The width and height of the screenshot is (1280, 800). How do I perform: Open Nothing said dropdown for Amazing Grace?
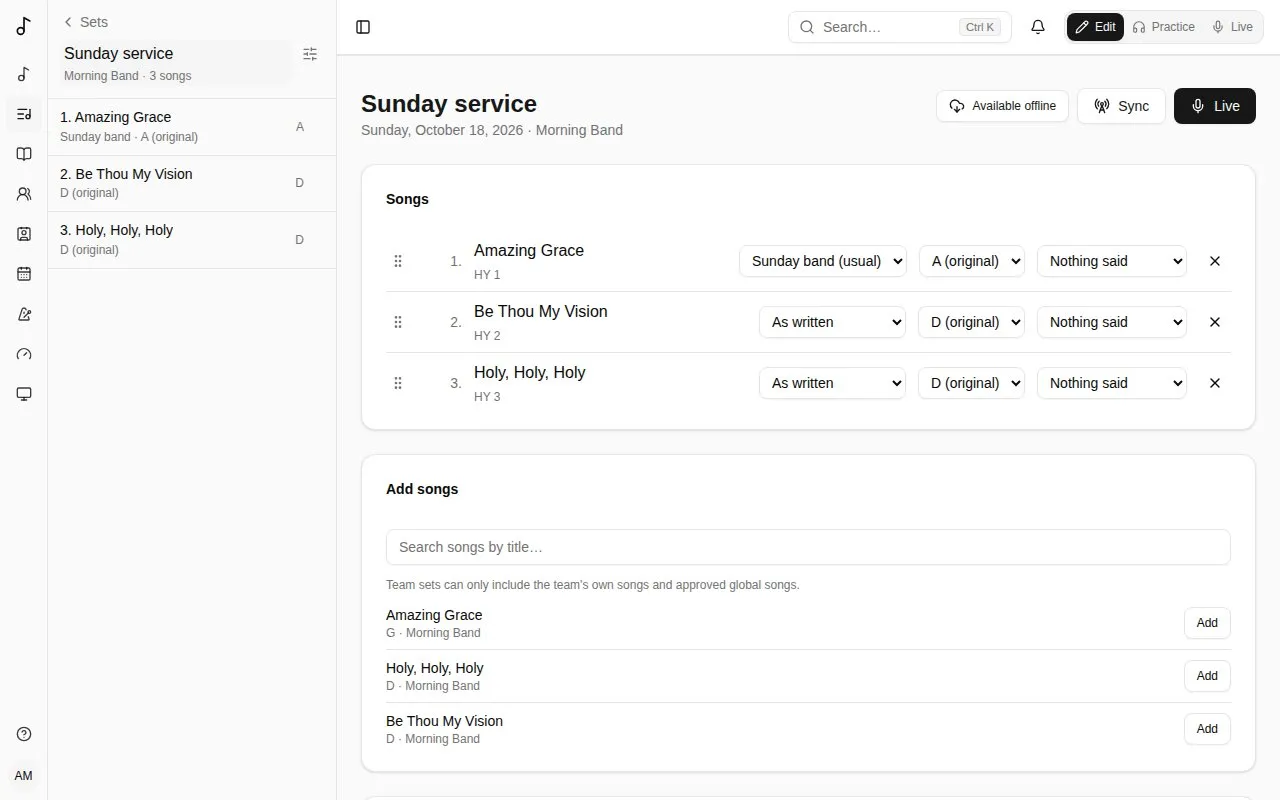pos(1112,261)
